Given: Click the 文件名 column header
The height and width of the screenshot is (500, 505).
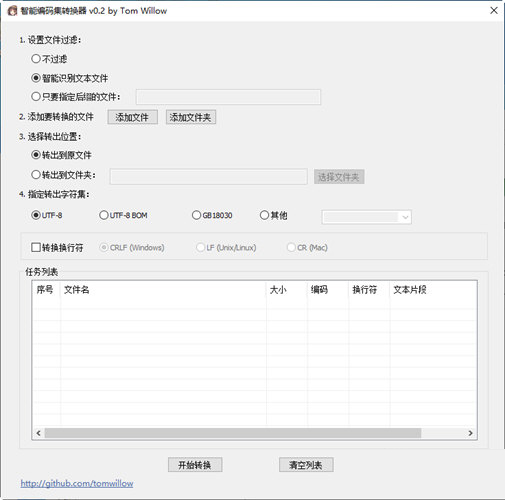Looking at the screenshot, I should 163,290.
